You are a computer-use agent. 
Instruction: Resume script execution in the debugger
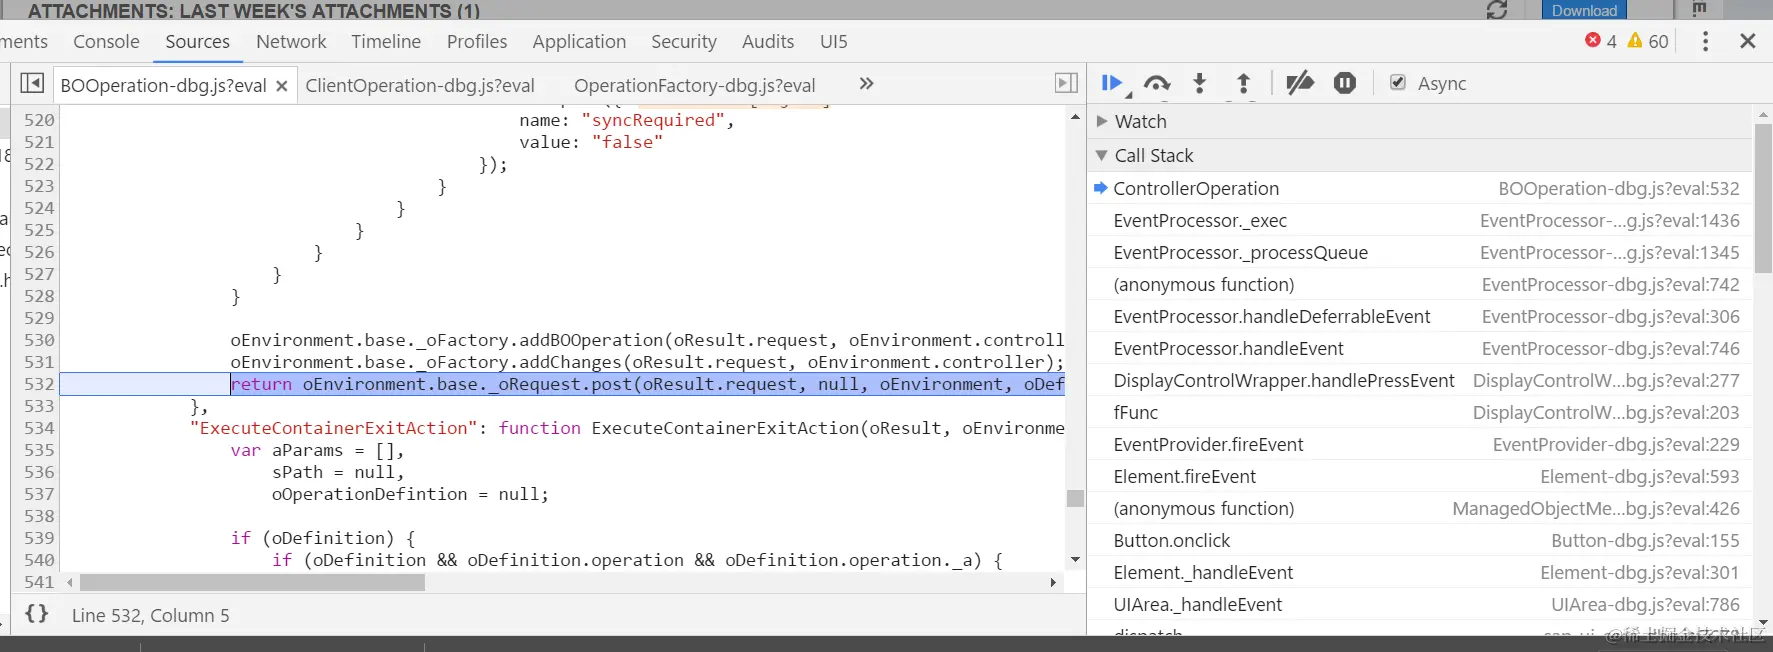pyautogui.click(x=1113, y=84)
